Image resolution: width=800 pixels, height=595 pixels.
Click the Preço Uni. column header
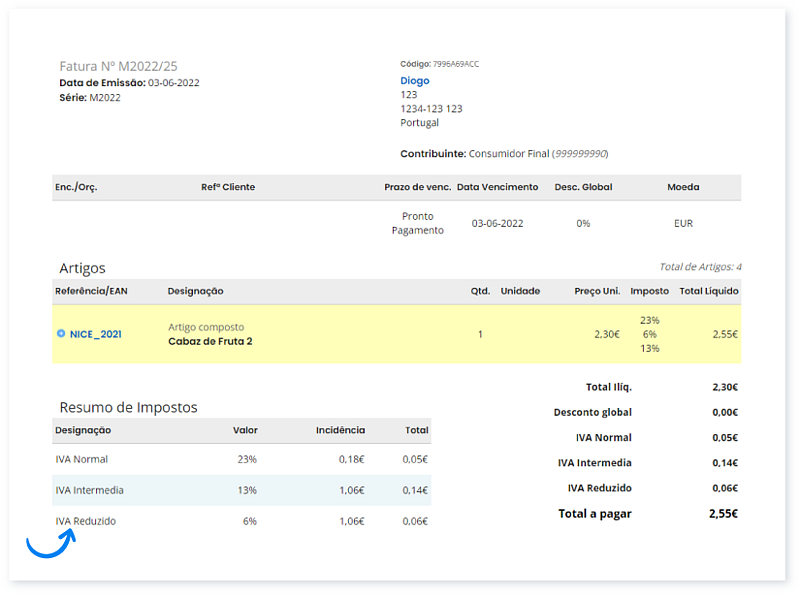(x=597, y=291)
